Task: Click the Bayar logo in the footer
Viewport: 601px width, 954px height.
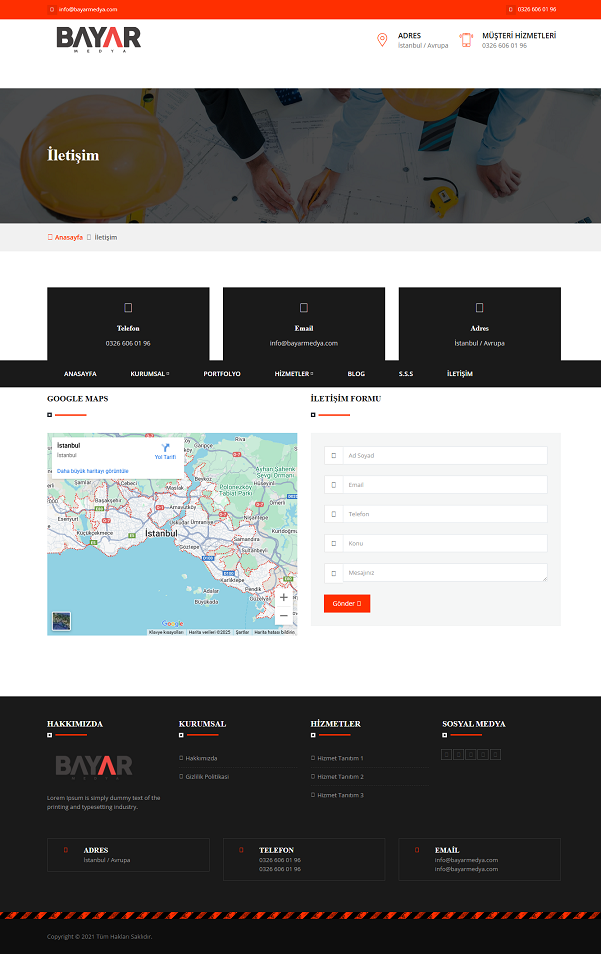Action: tap(94, 767)
